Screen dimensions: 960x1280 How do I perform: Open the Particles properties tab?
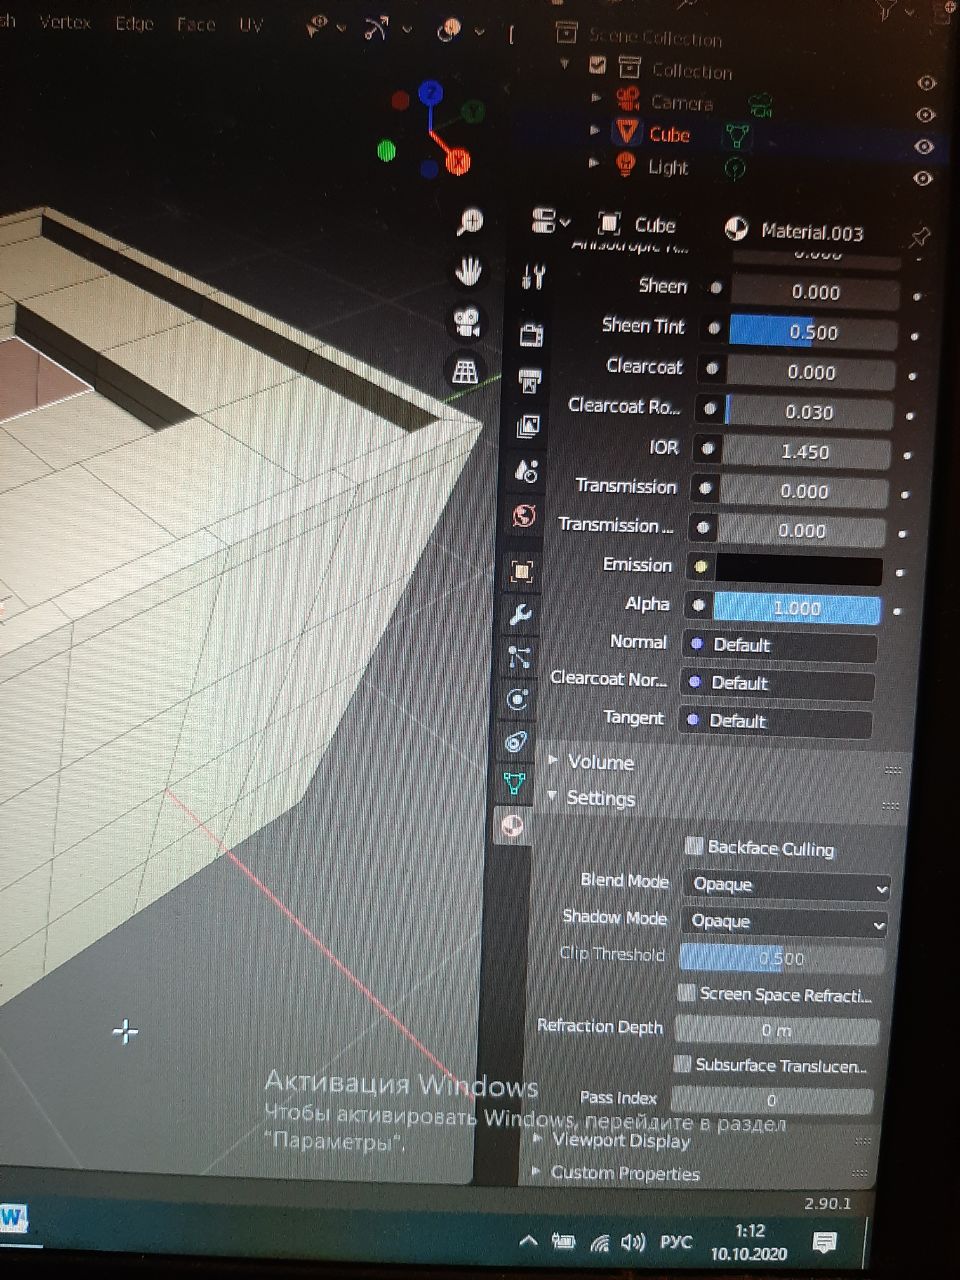(x=519, y=657)
